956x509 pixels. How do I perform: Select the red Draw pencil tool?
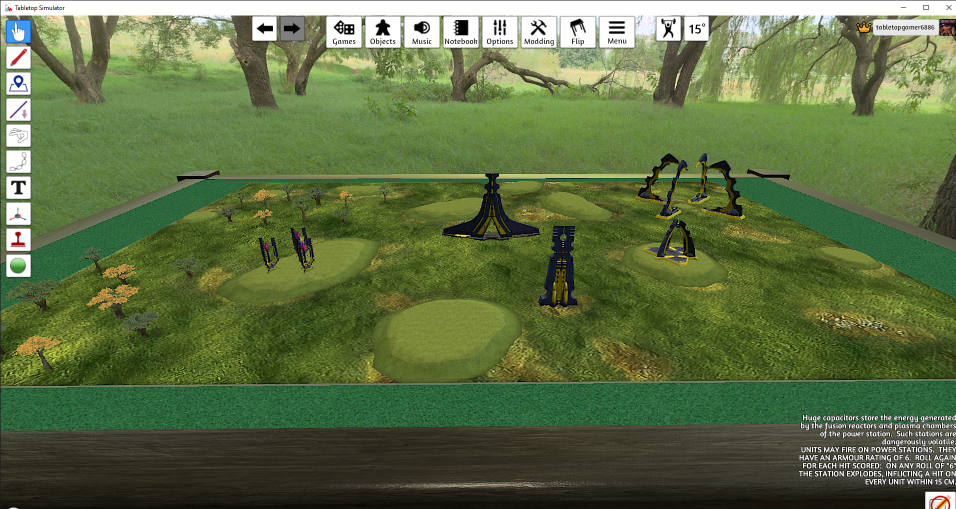coord(18,57)
